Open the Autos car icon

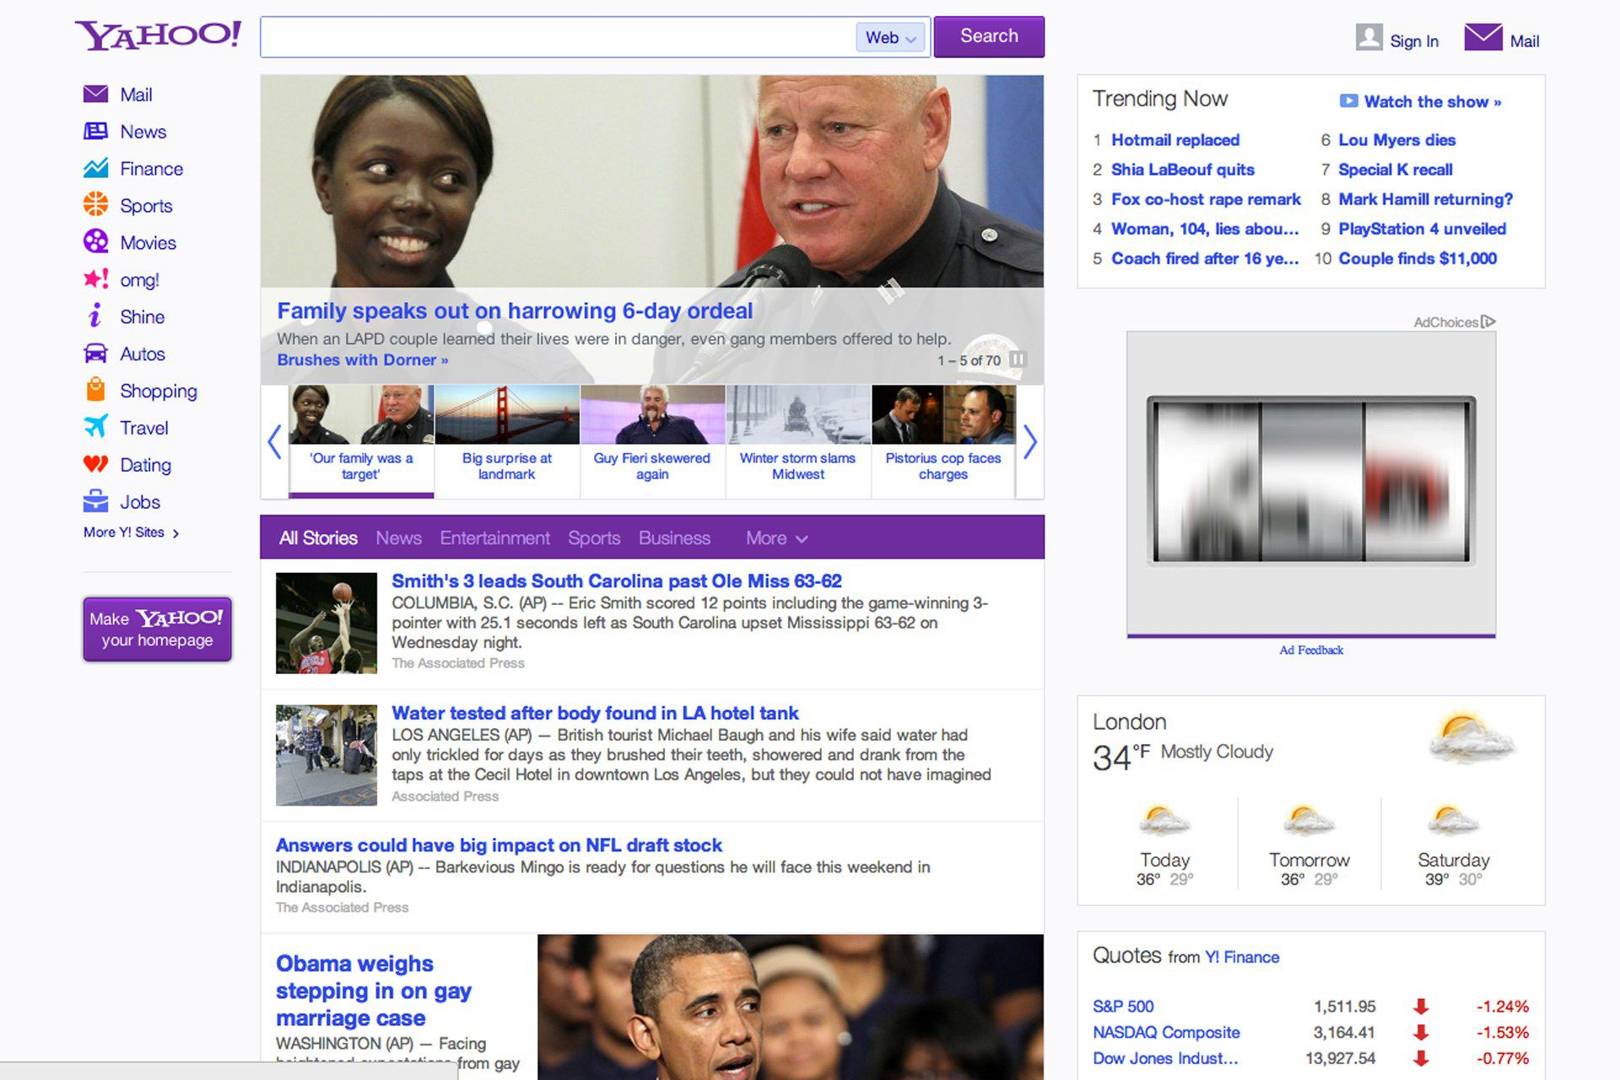point(95,353)
